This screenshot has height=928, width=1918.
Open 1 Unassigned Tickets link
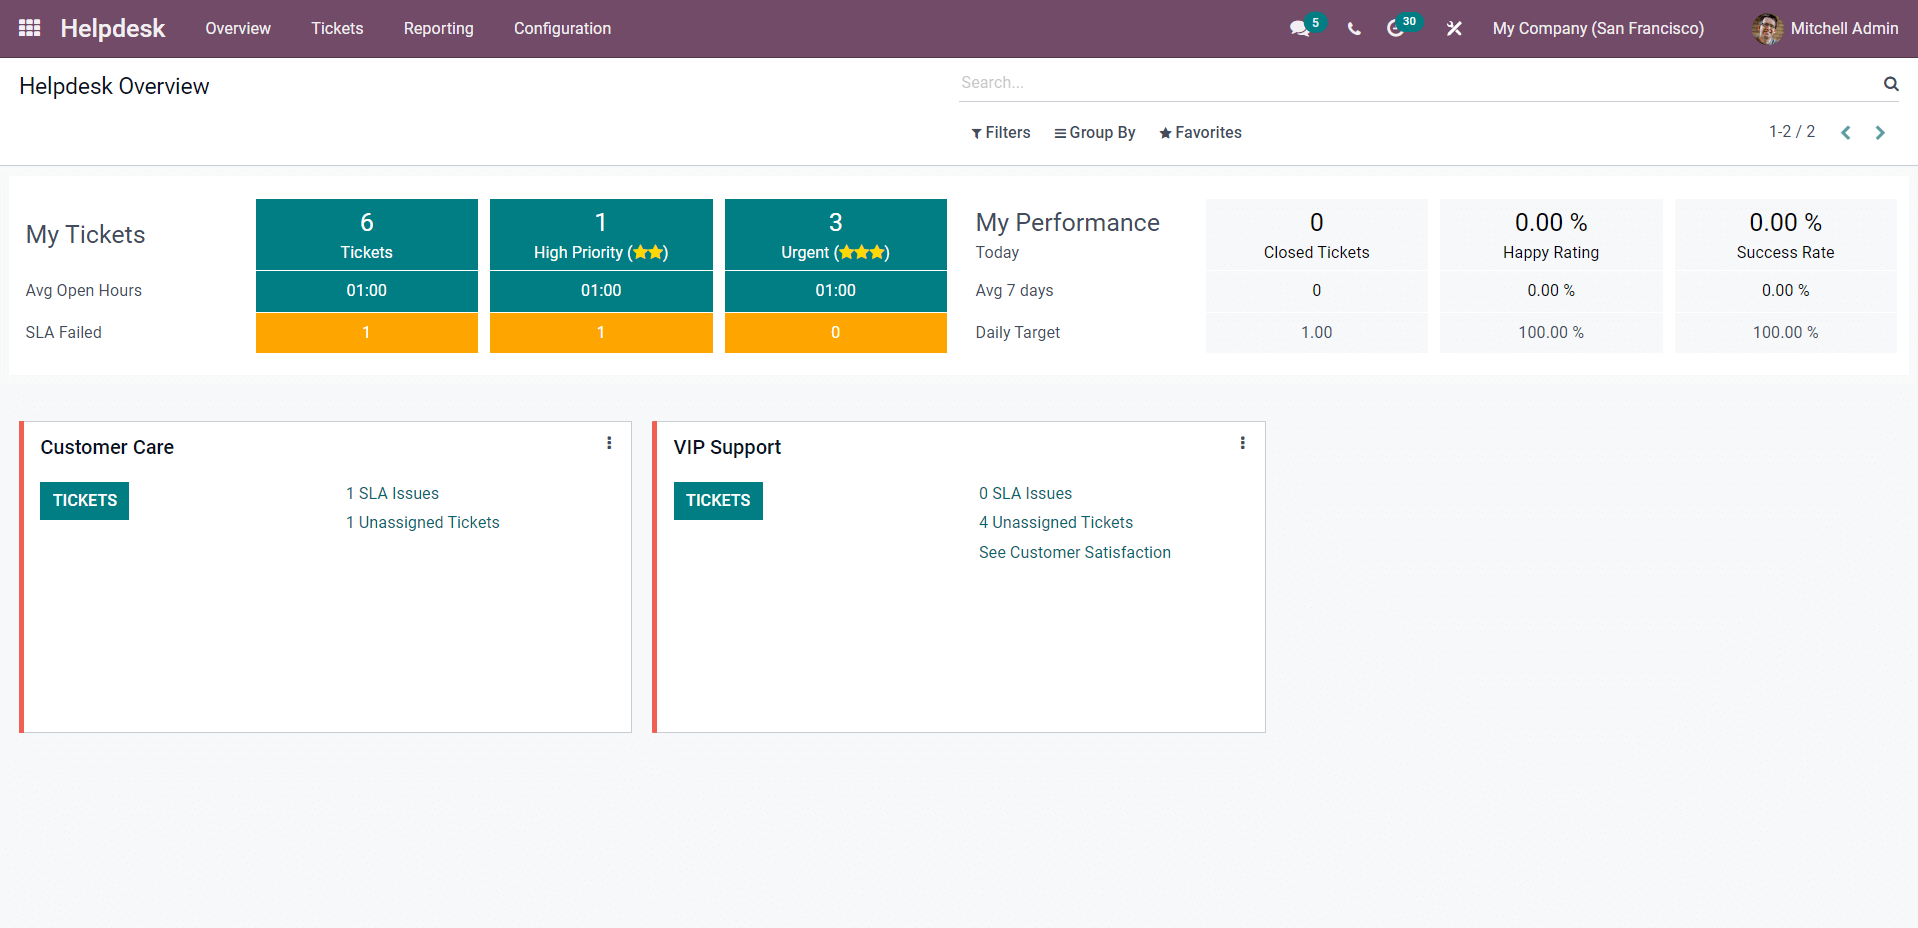point(423,523)
